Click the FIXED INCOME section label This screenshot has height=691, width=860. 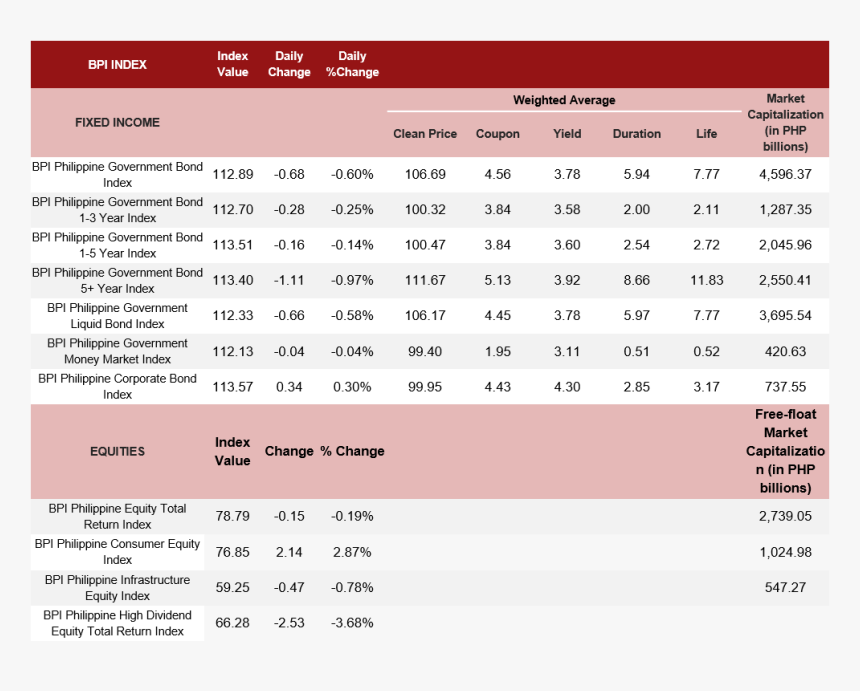coord(117,122)
